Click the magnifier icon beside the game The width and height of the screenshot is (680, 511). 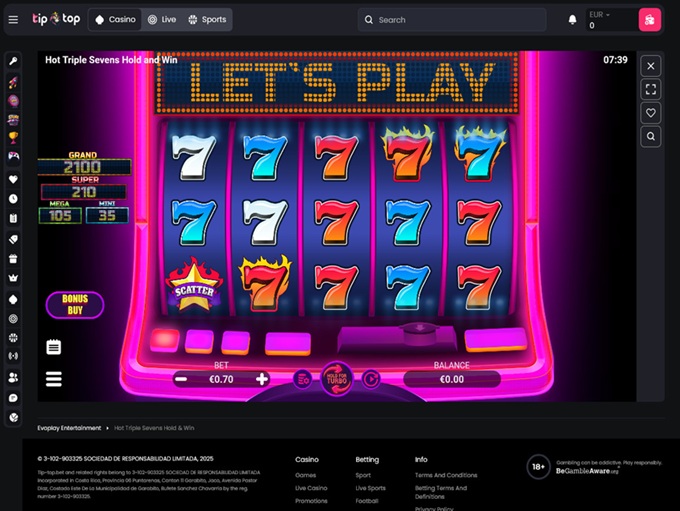[x=651, y=137]
